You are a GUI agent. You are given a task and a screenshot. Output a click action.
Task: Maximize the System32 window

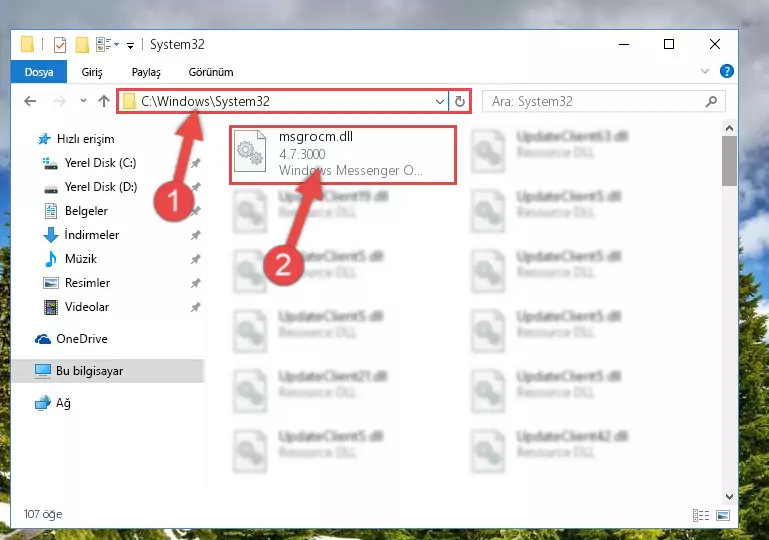click(x=668, y=45)
